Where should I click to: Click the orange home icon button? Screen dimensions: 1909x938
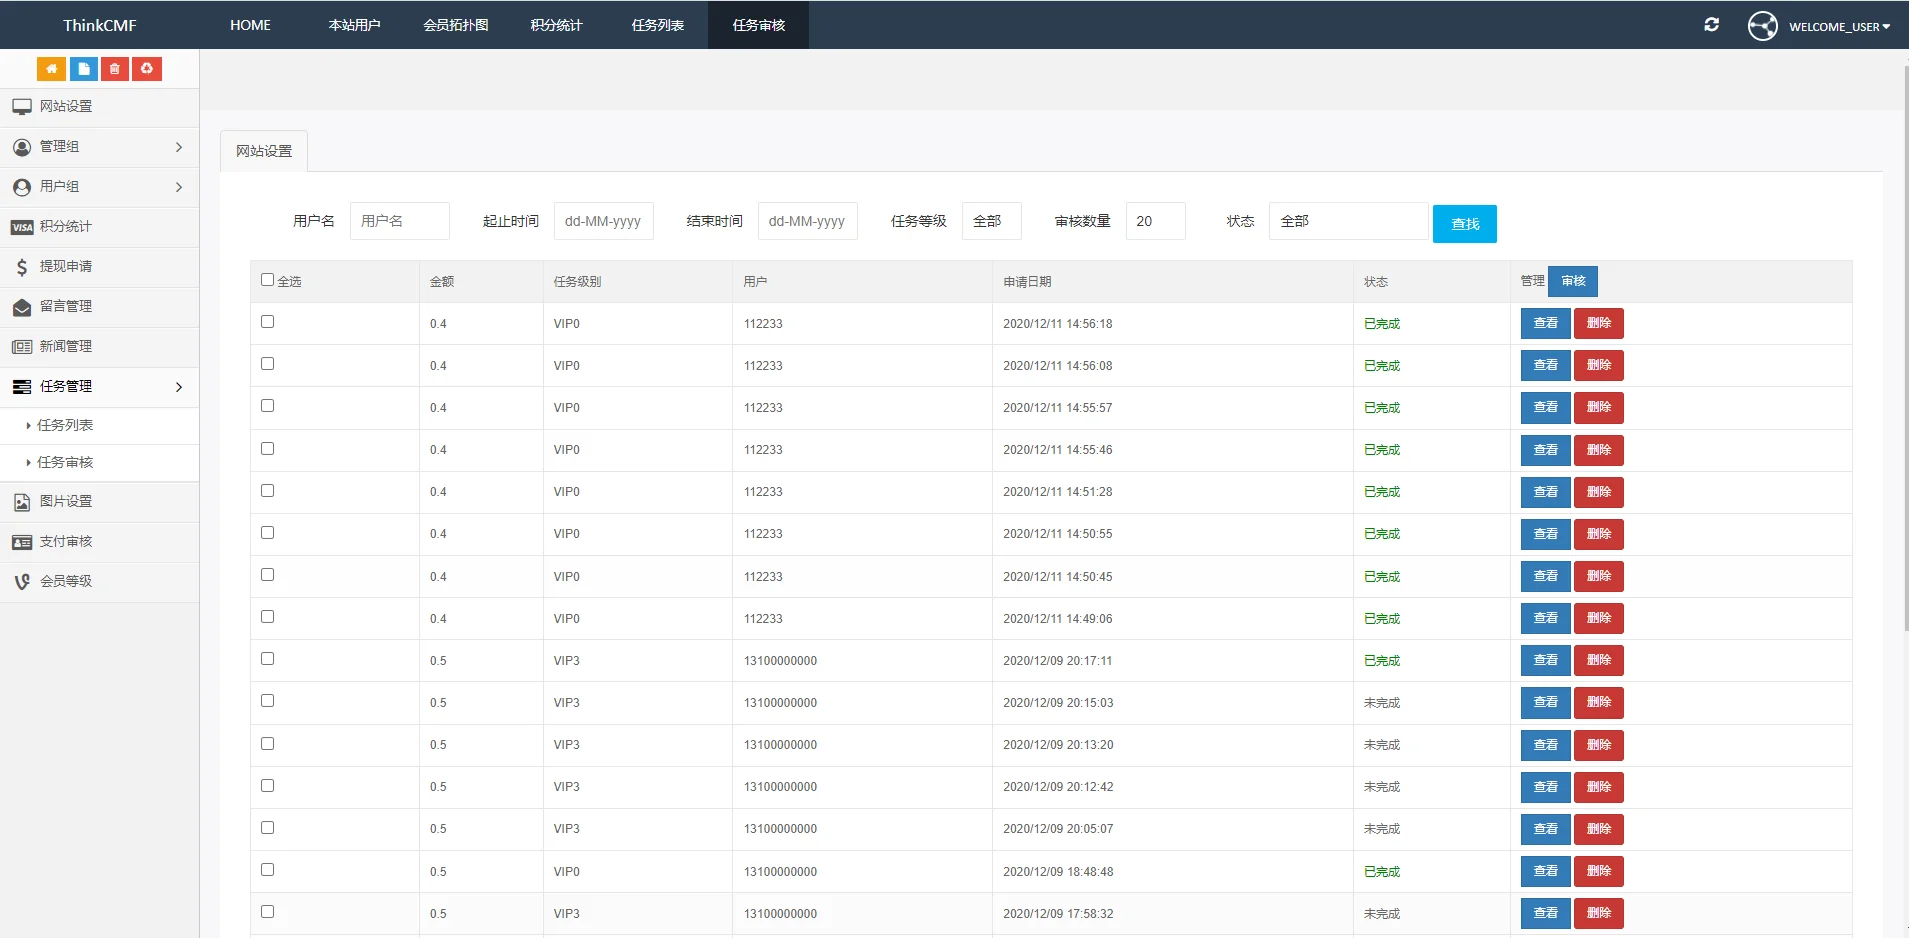tap(51, 69)
